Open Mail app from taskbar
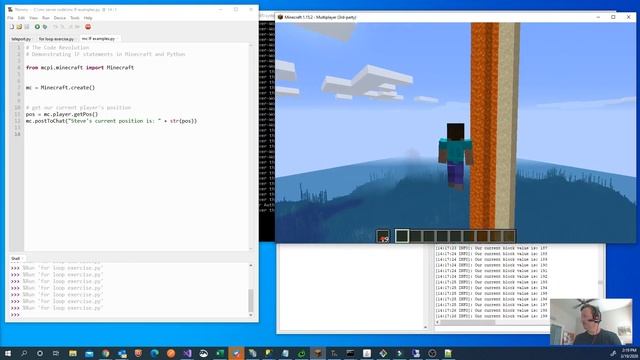640x360 pixels. coord(89,353)
